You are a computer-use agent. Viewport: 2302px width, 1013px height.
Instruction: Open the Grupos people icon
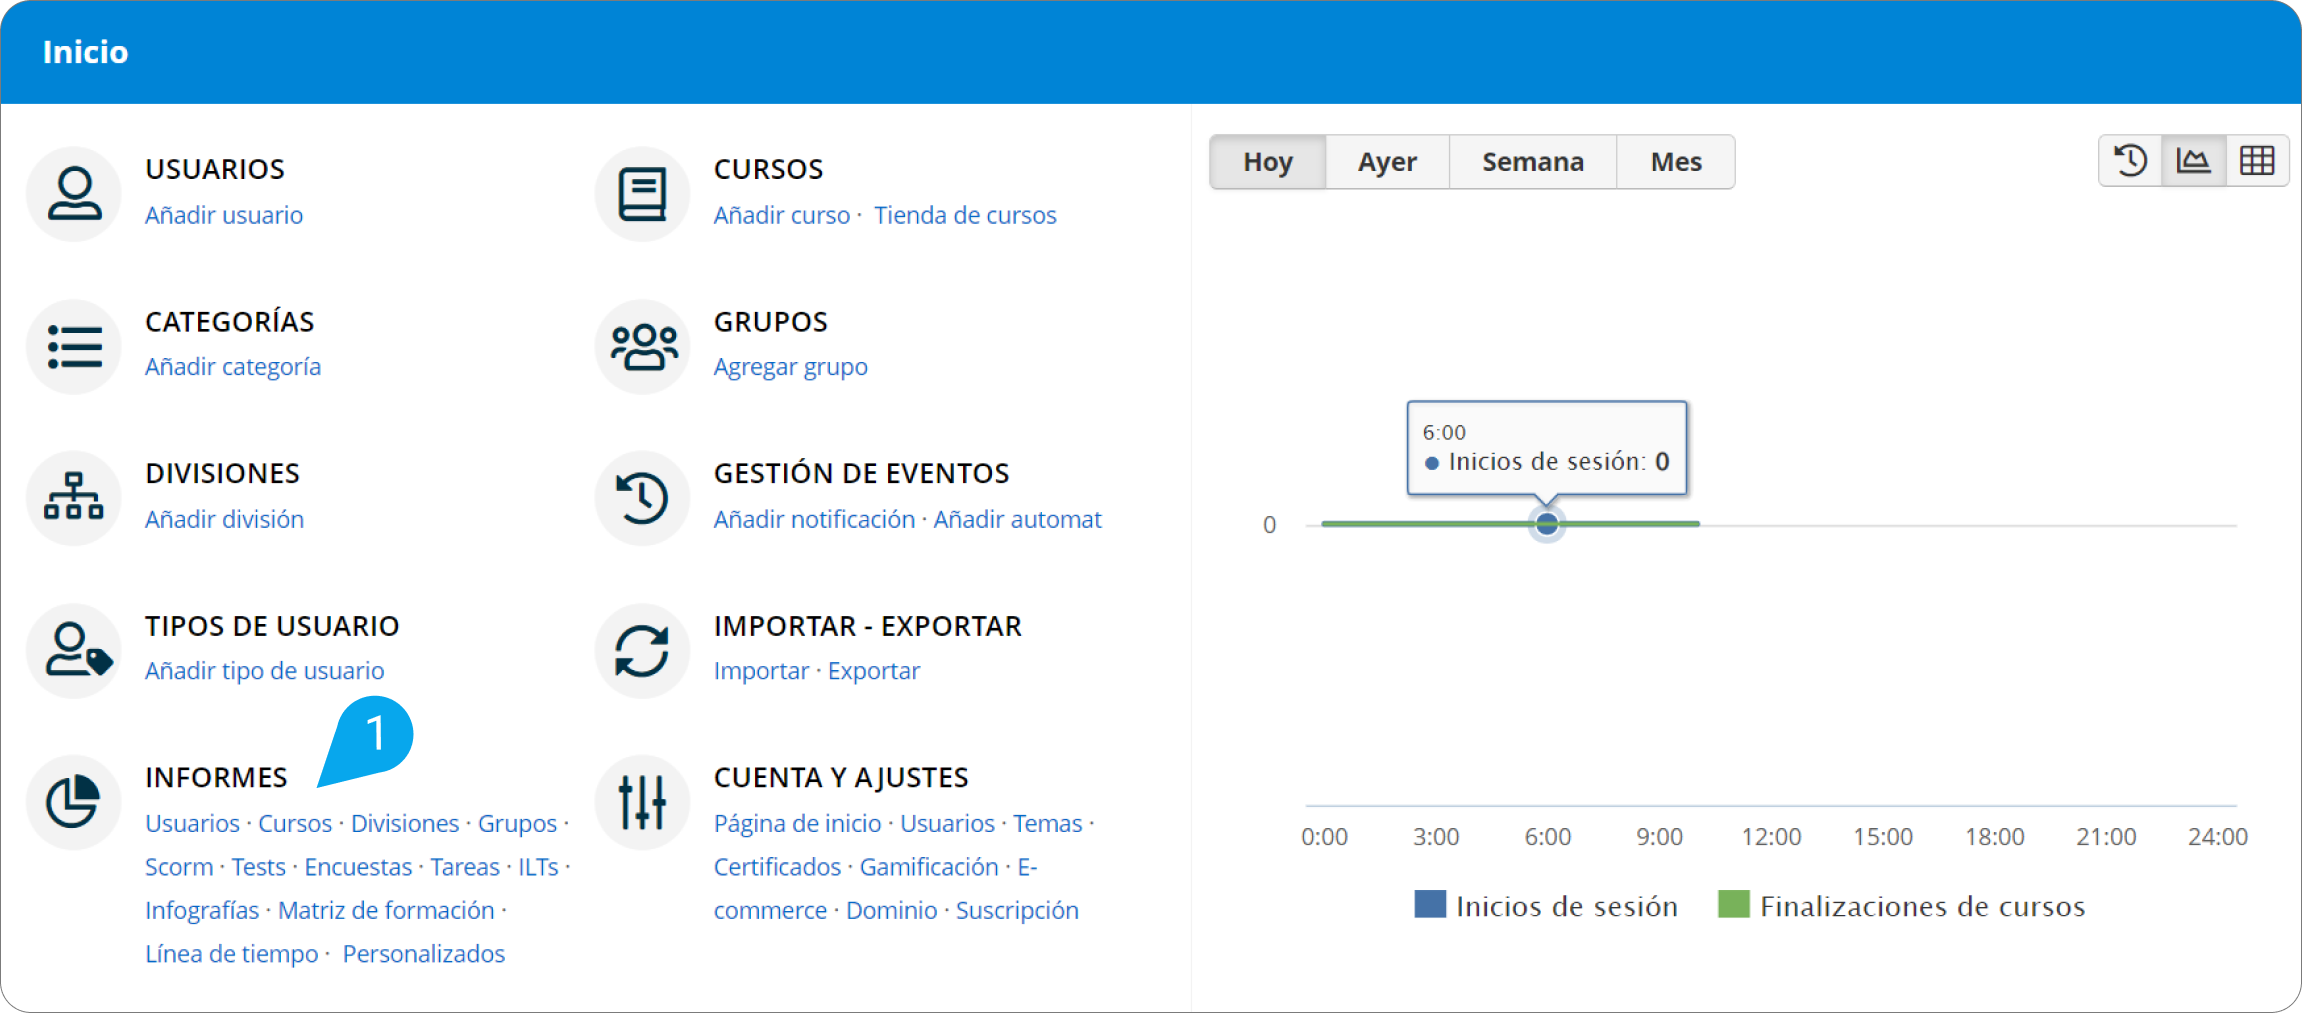point(642,347)
